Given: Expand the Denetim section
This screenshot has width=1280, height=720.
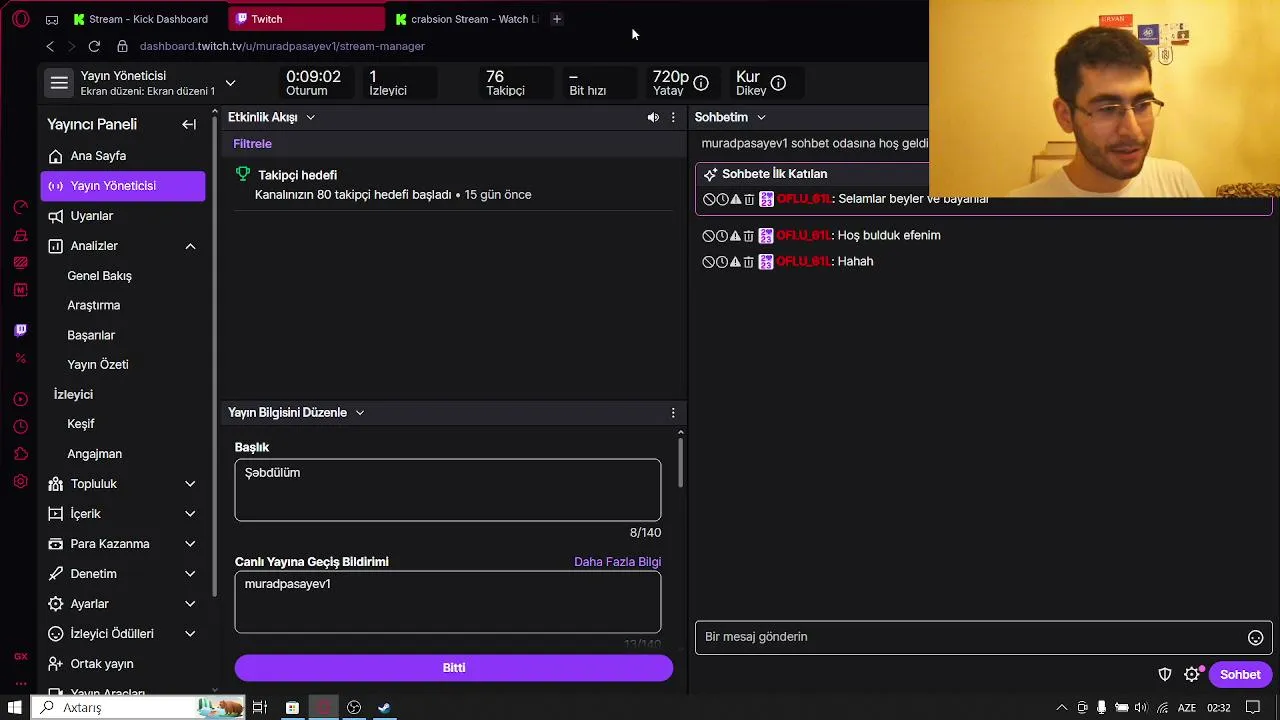Looking at the screenshot, I should tap(190, 574).
